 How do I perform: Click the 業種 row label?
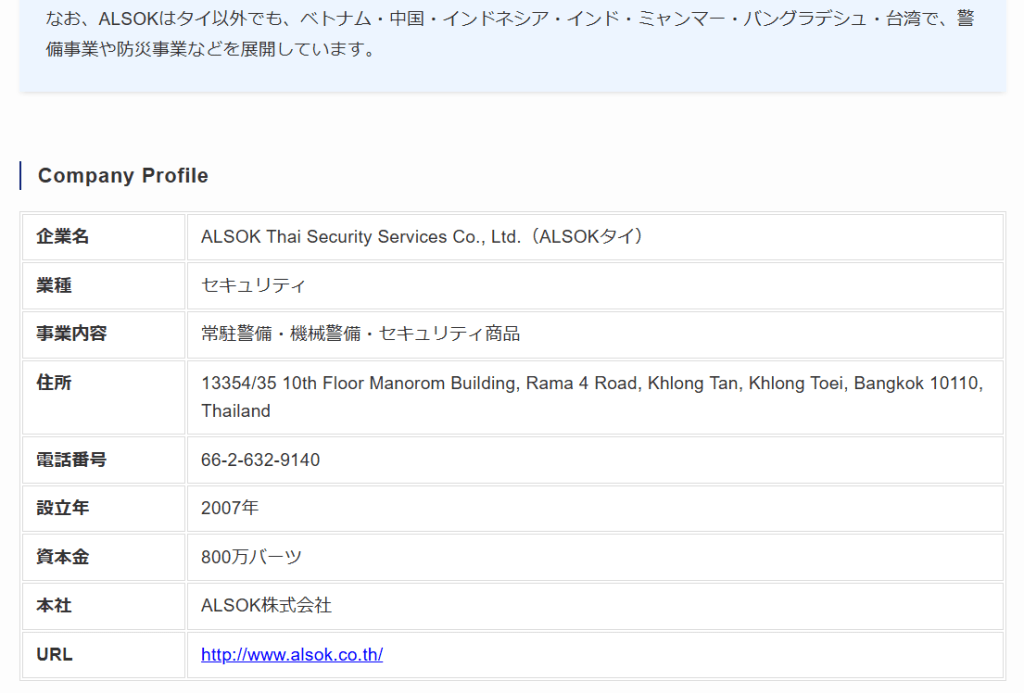coord(54,286)
